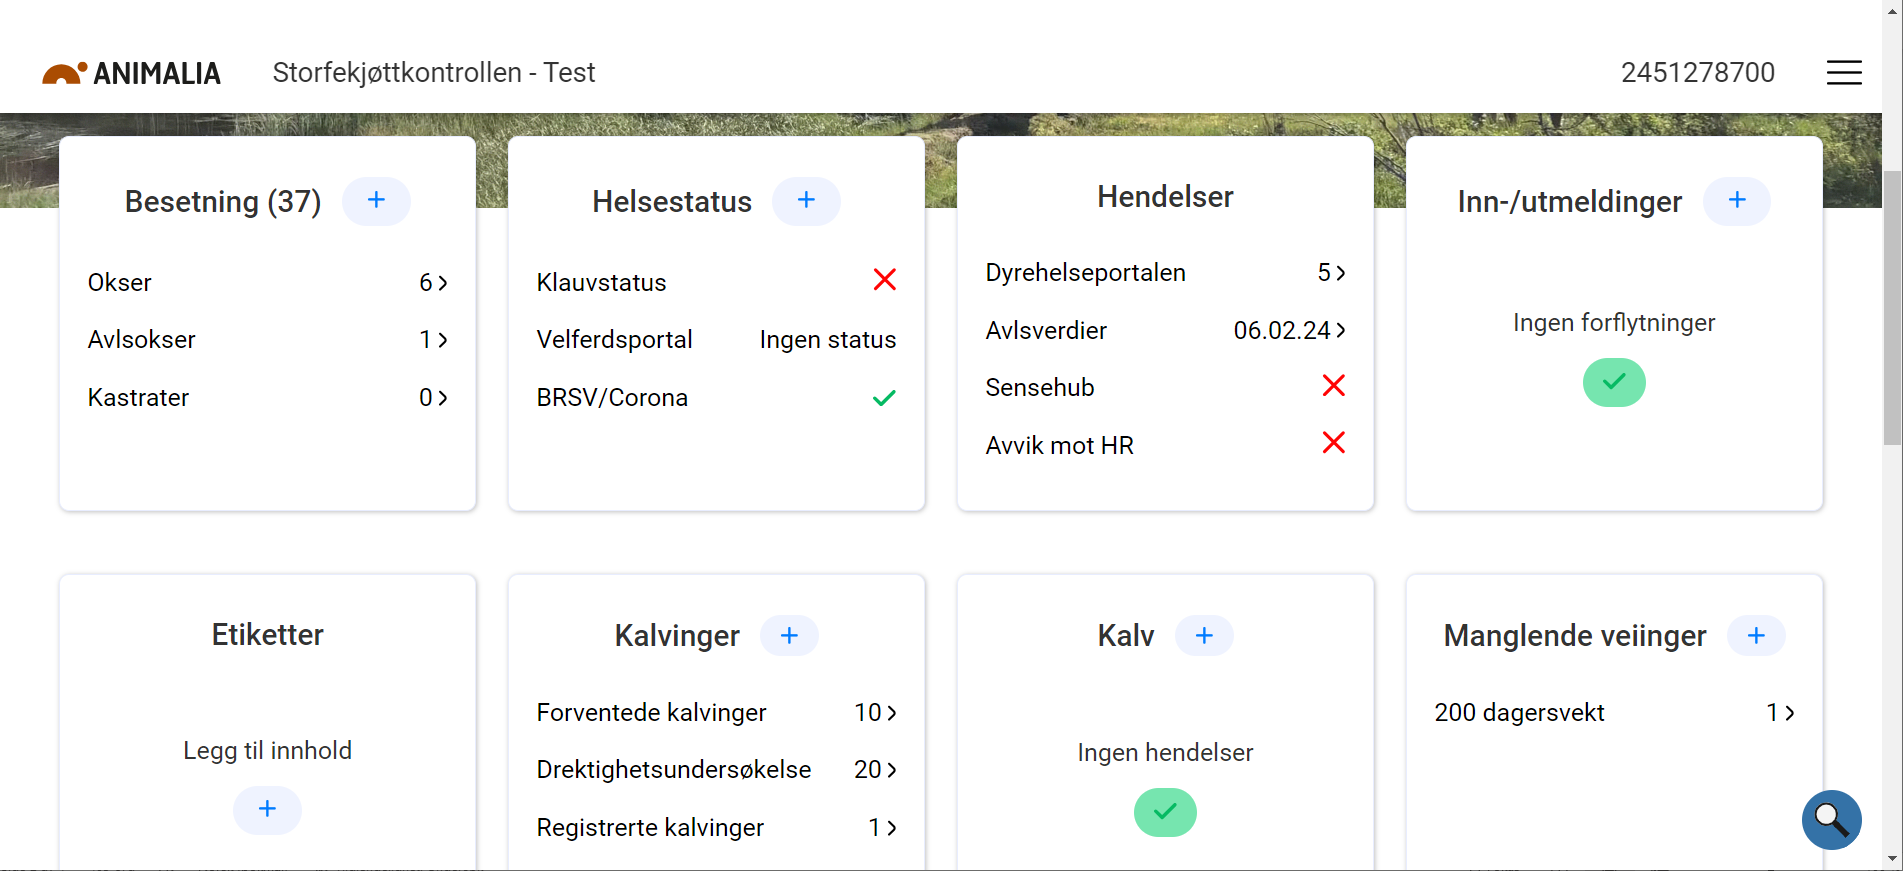1903x871 pixels.
Task: Click the vertical page scrollbar
Action: [x=1892, y=310]
